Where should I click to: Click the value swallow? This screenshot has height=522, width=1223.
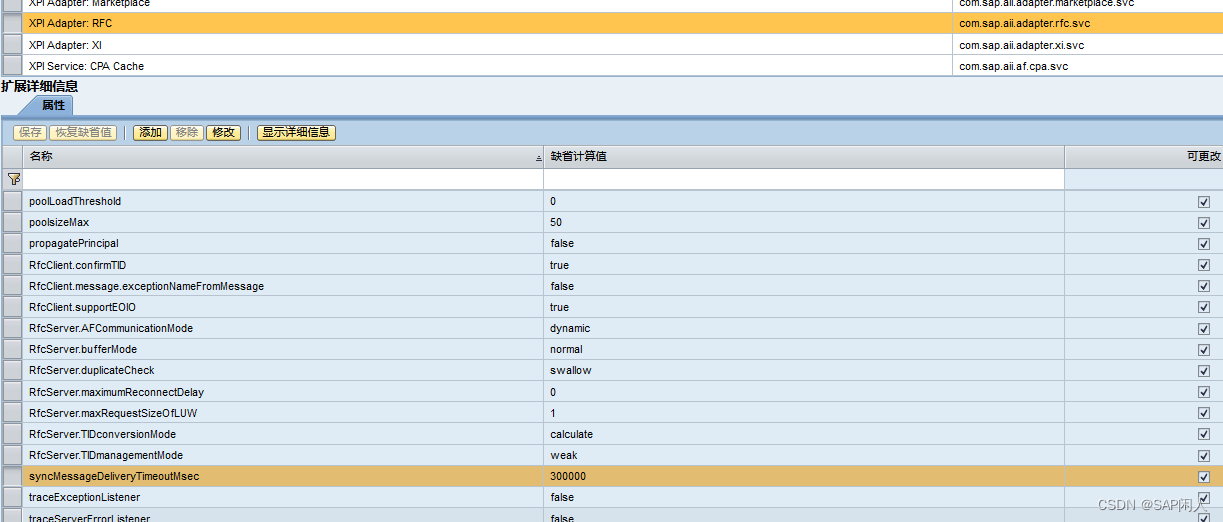570,370
